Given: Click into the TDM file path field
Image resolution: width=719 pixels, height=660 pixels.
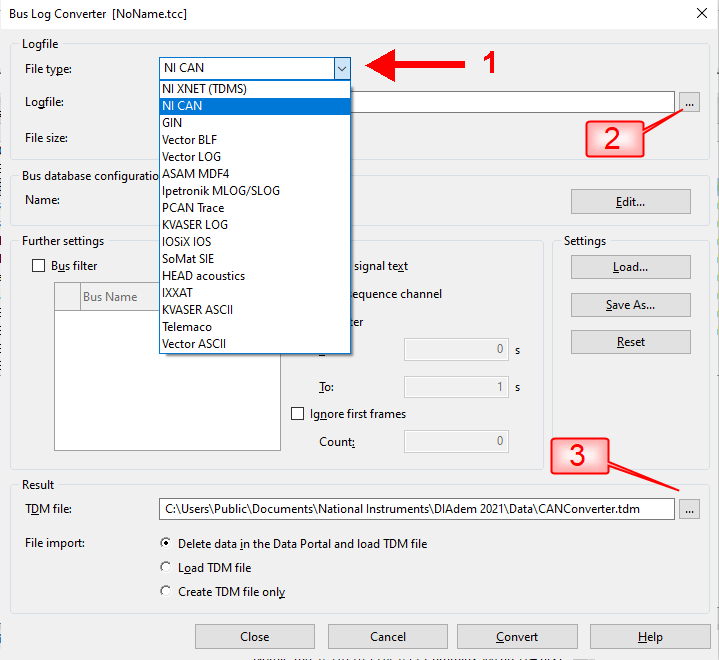Looking at the screenshot, I should coord(415,509).
